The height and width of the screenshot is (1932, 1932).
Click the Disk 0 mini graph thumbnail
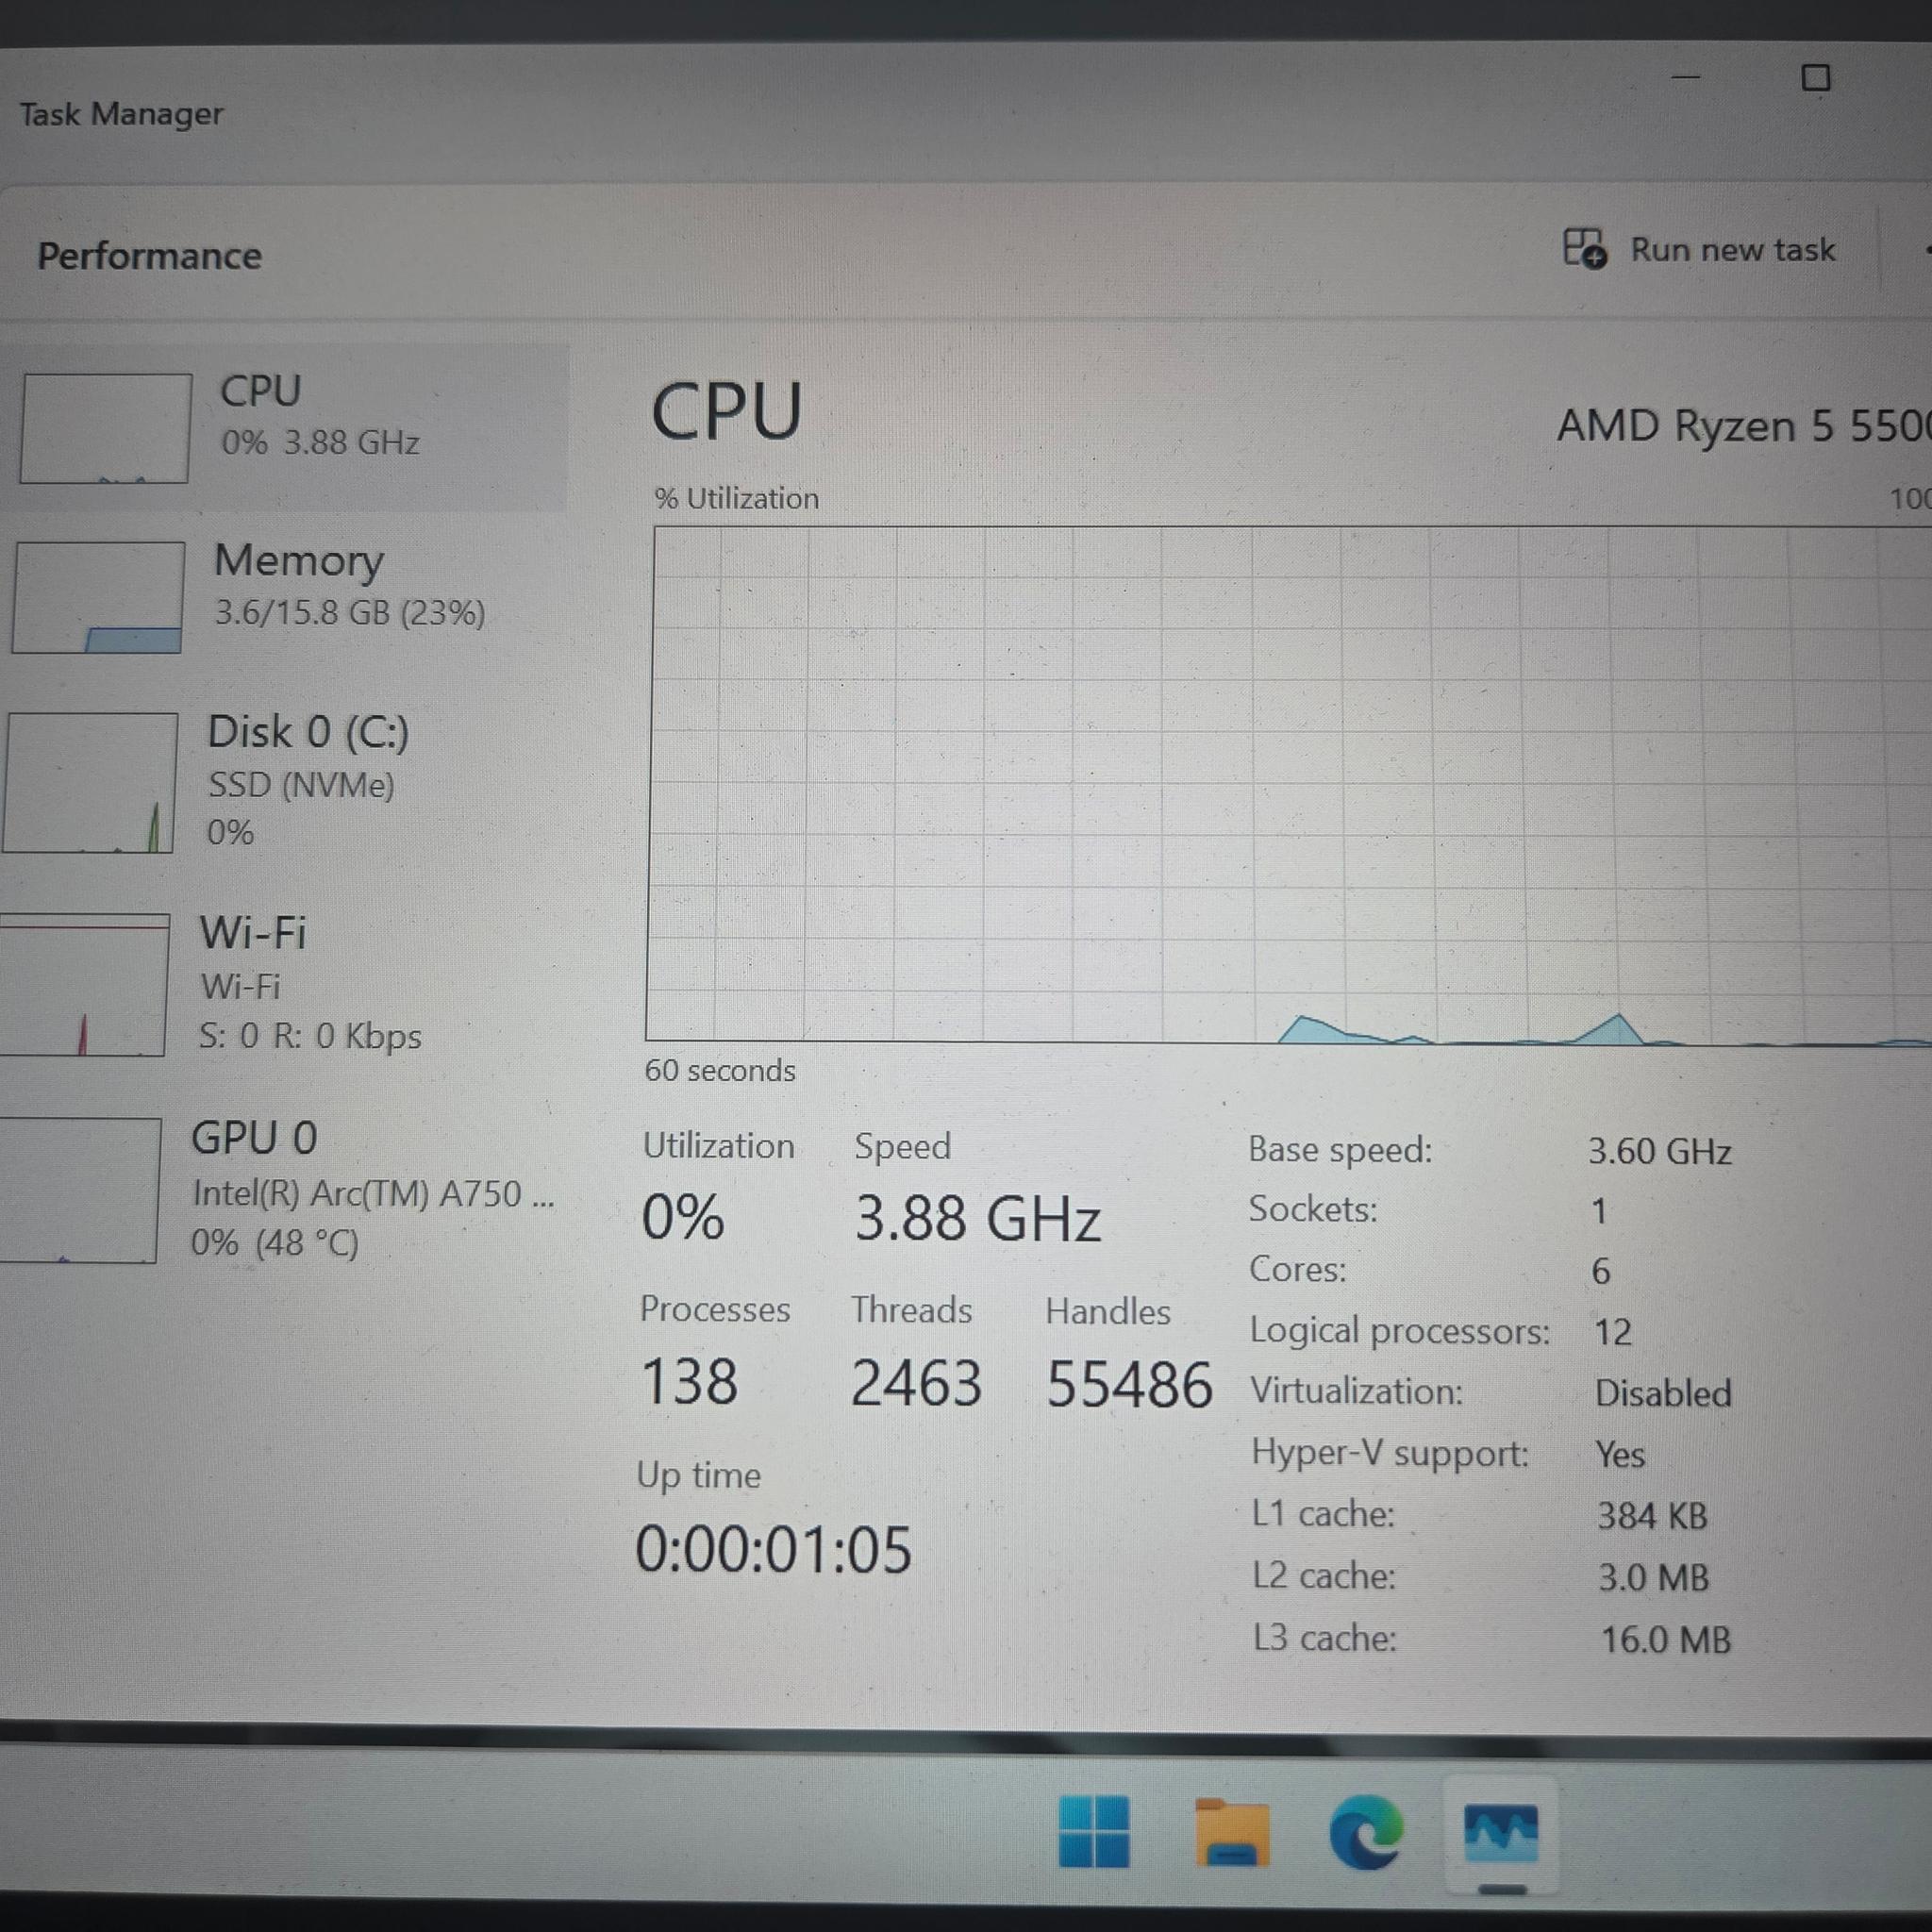[90, 782]
